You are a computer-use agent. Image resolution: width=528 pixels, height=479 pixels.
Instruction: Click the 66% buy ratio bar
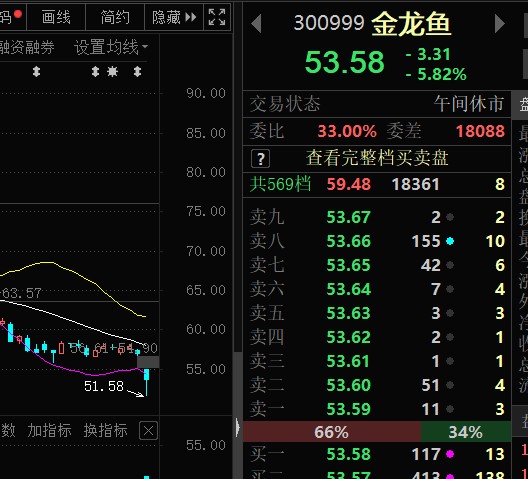pos(332,432)
